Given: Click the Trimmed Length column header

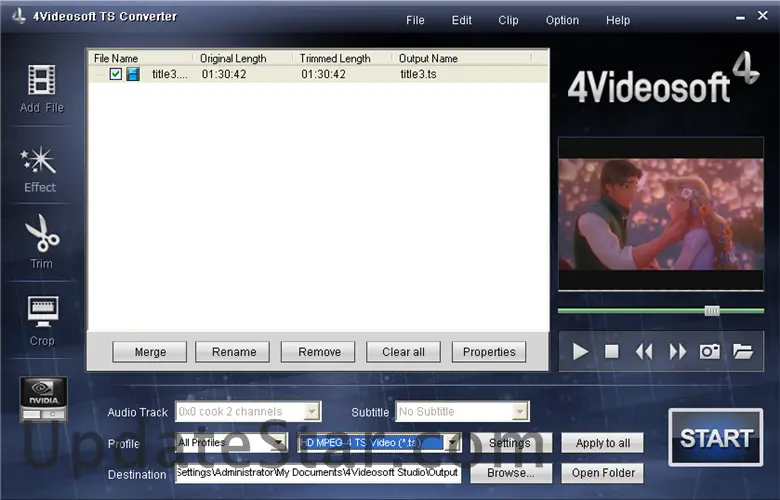Looking at the screenshot, I should [x=335, y=58].
